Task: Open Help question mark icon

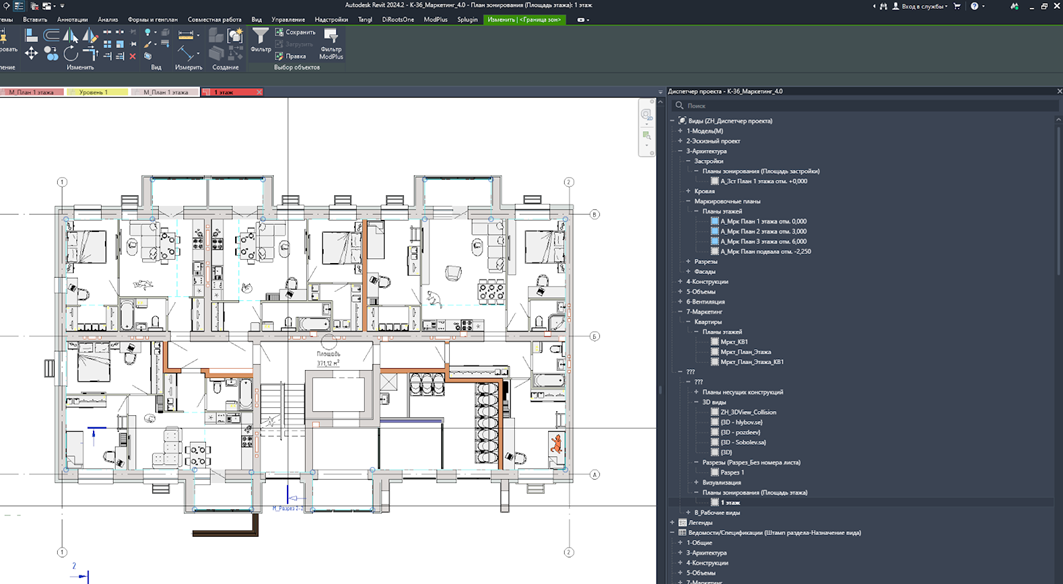Action: click(974, 6)
